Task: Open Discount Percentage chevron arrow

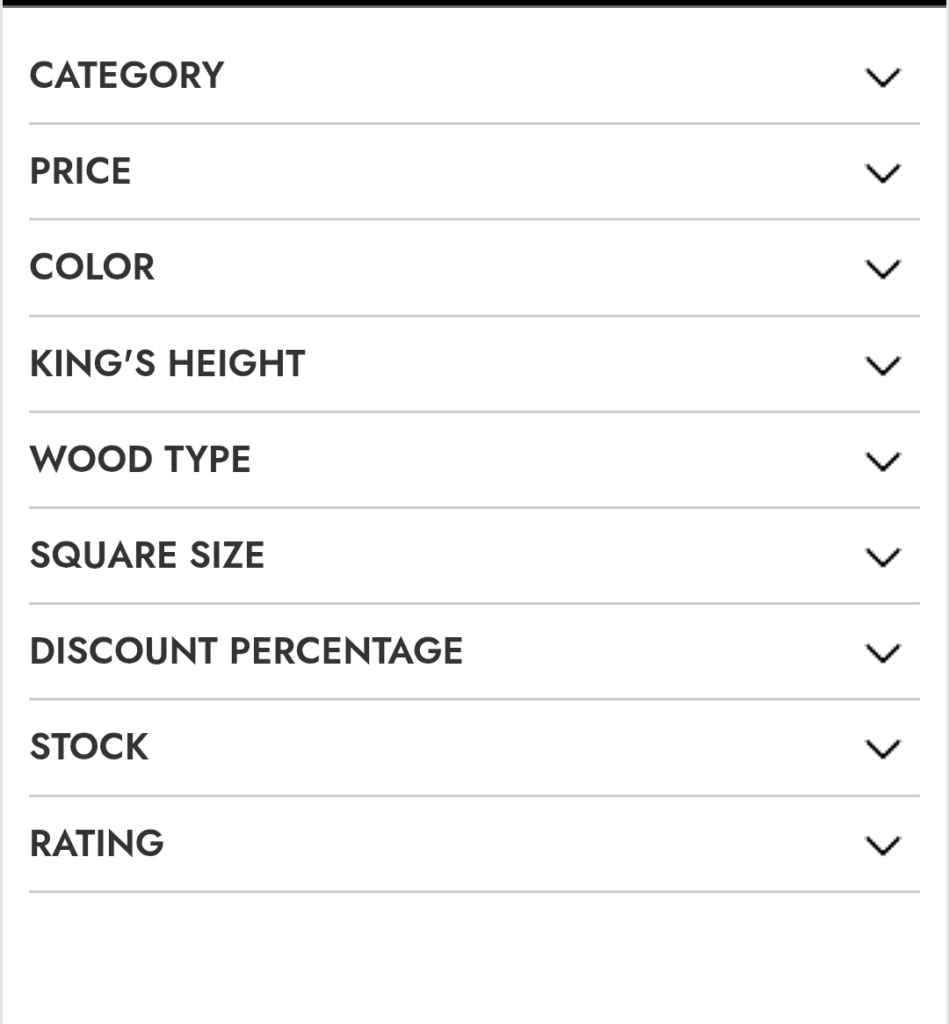Action: click(882, 653)
